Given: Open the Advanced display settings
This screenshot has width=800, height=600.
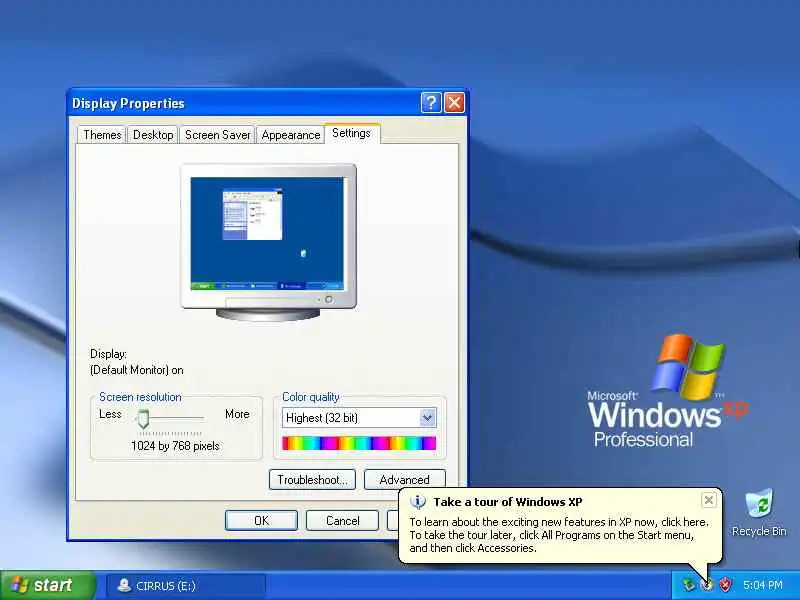Looking at the screenshot, I should [405, 480].
